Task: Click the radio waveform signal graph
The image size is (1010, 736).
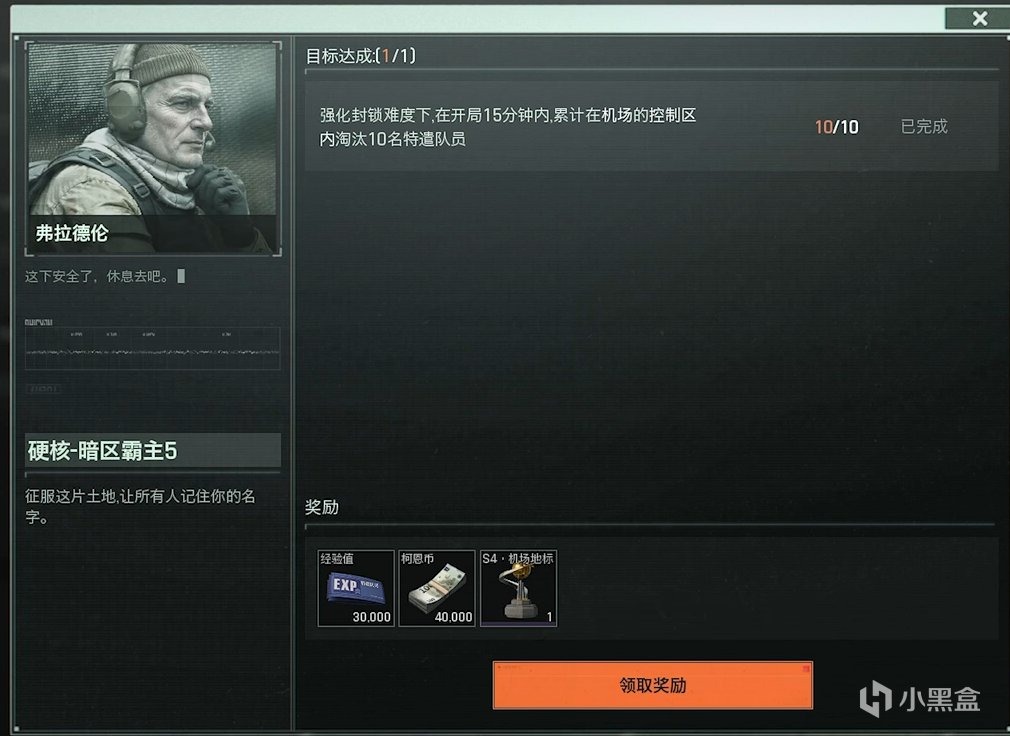Action: tap(153, 348)
